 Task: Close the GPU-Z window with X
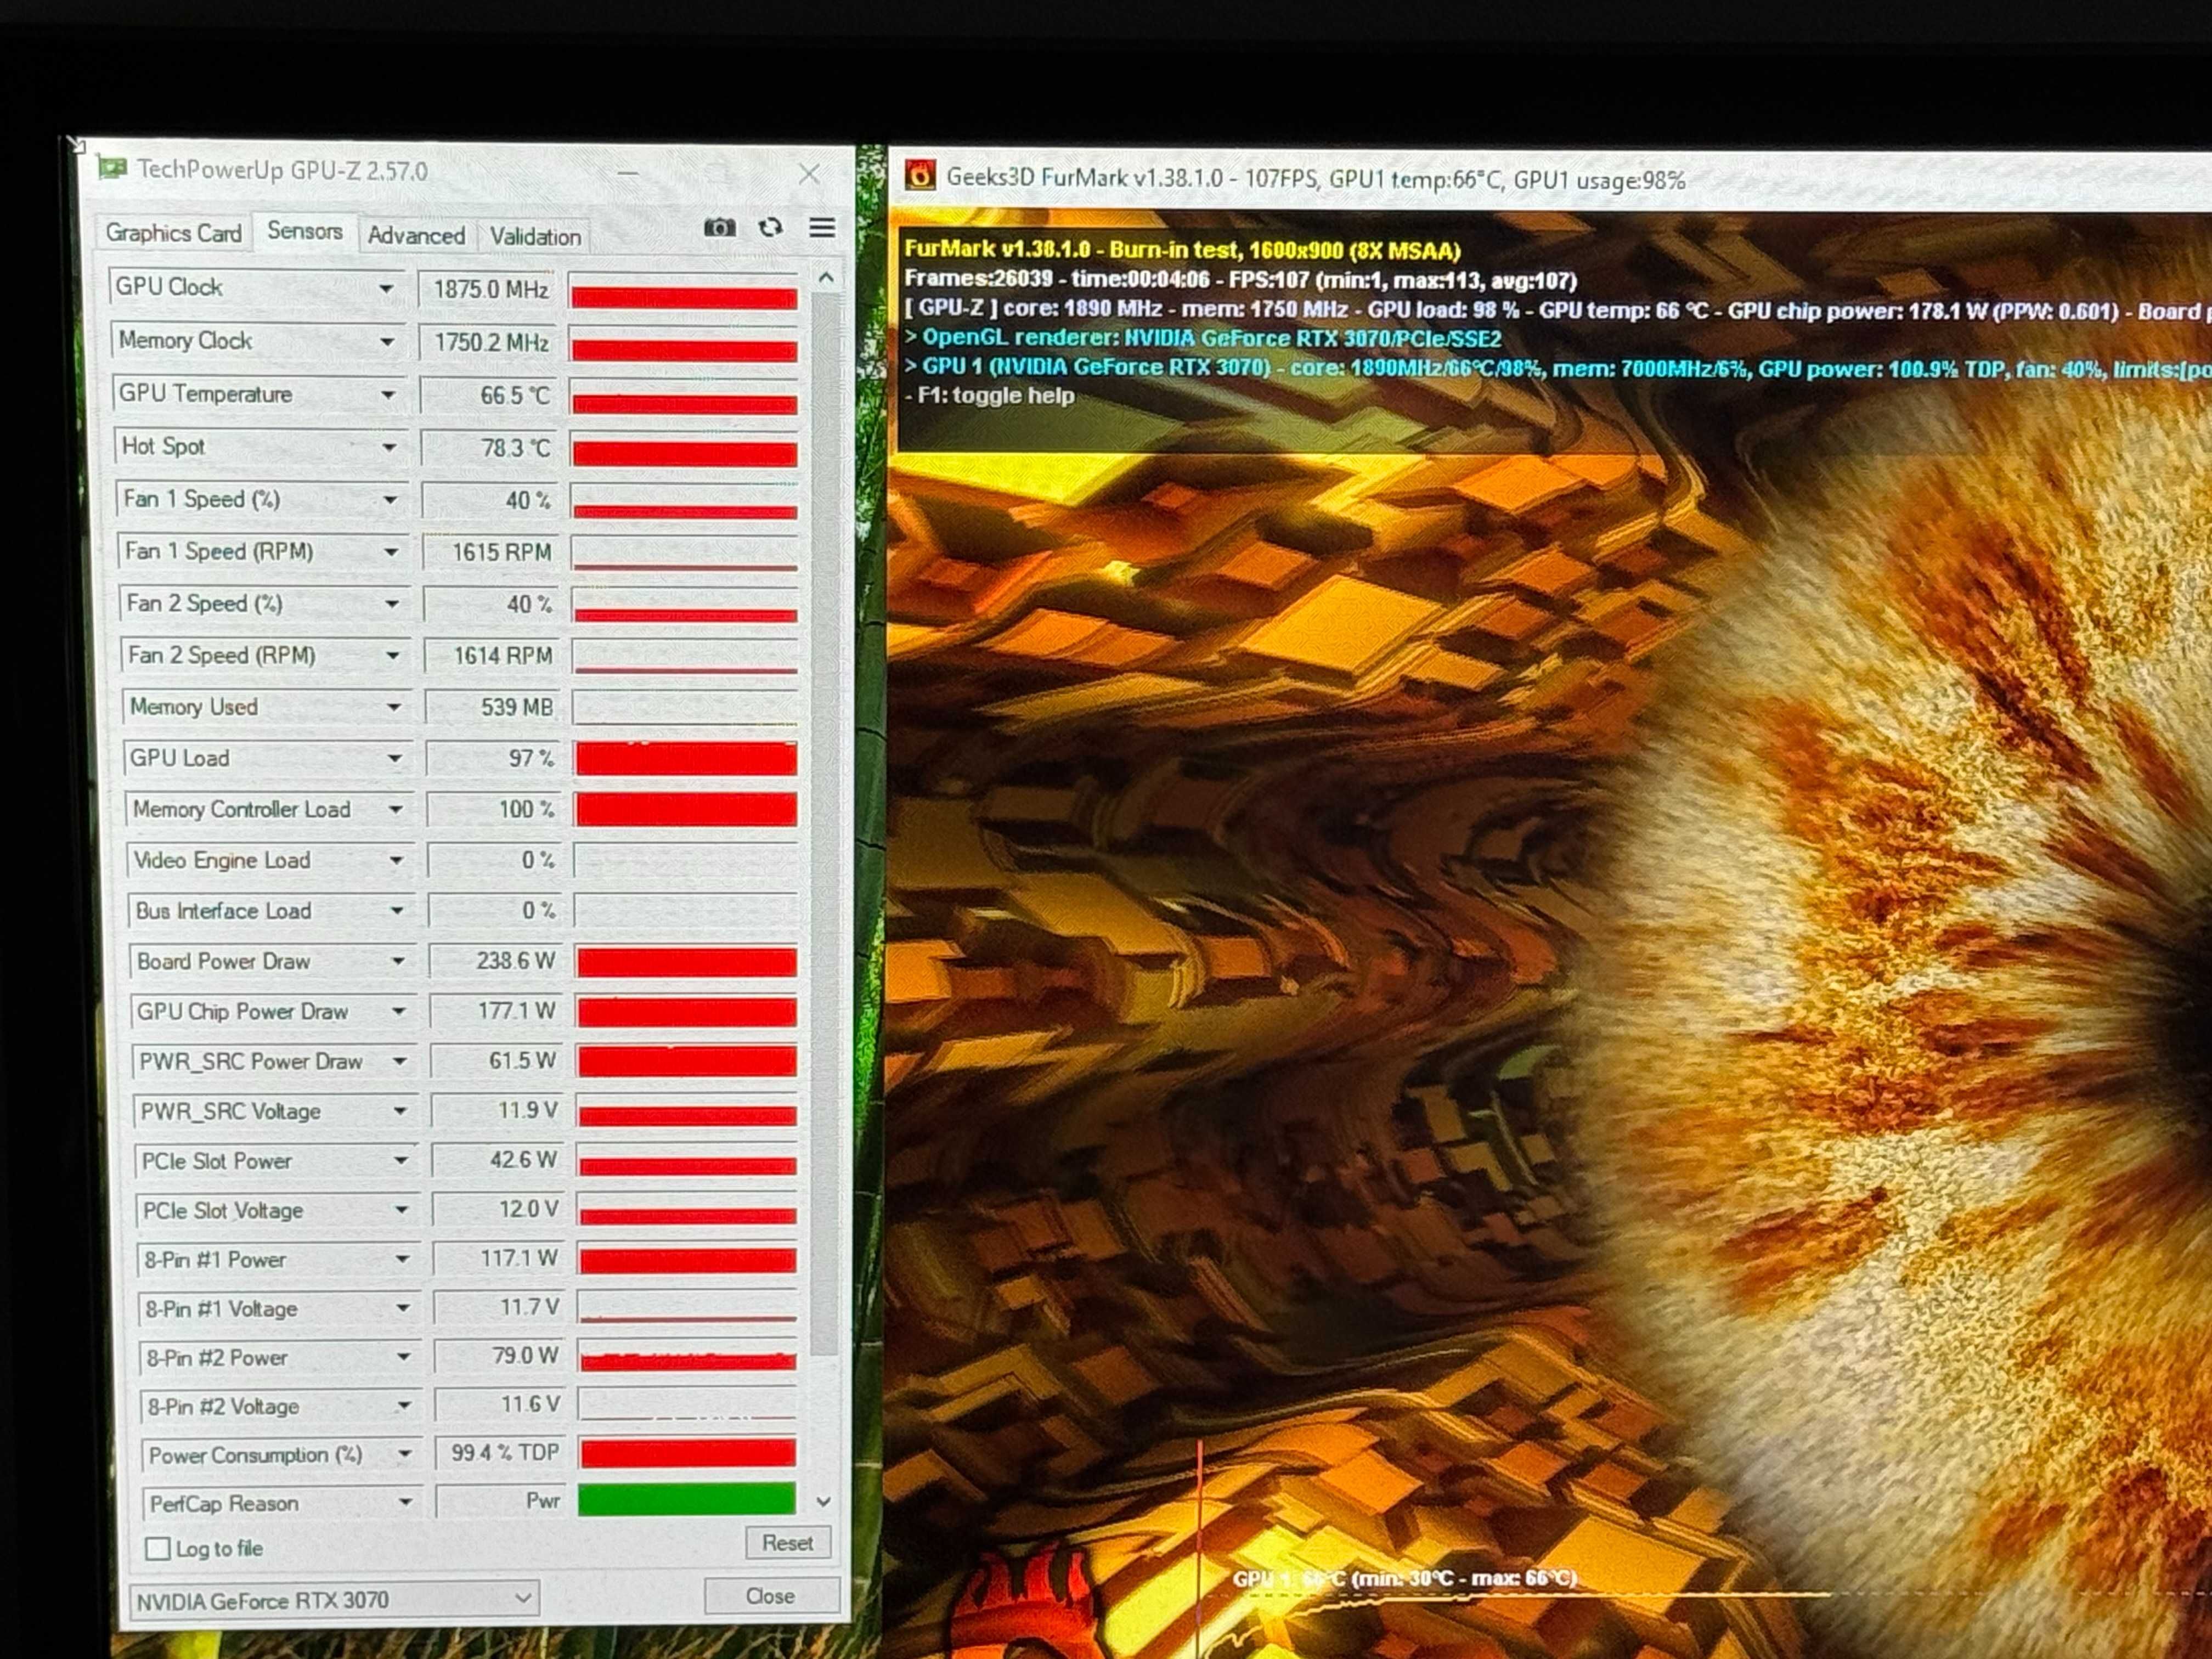click(809, 175)
